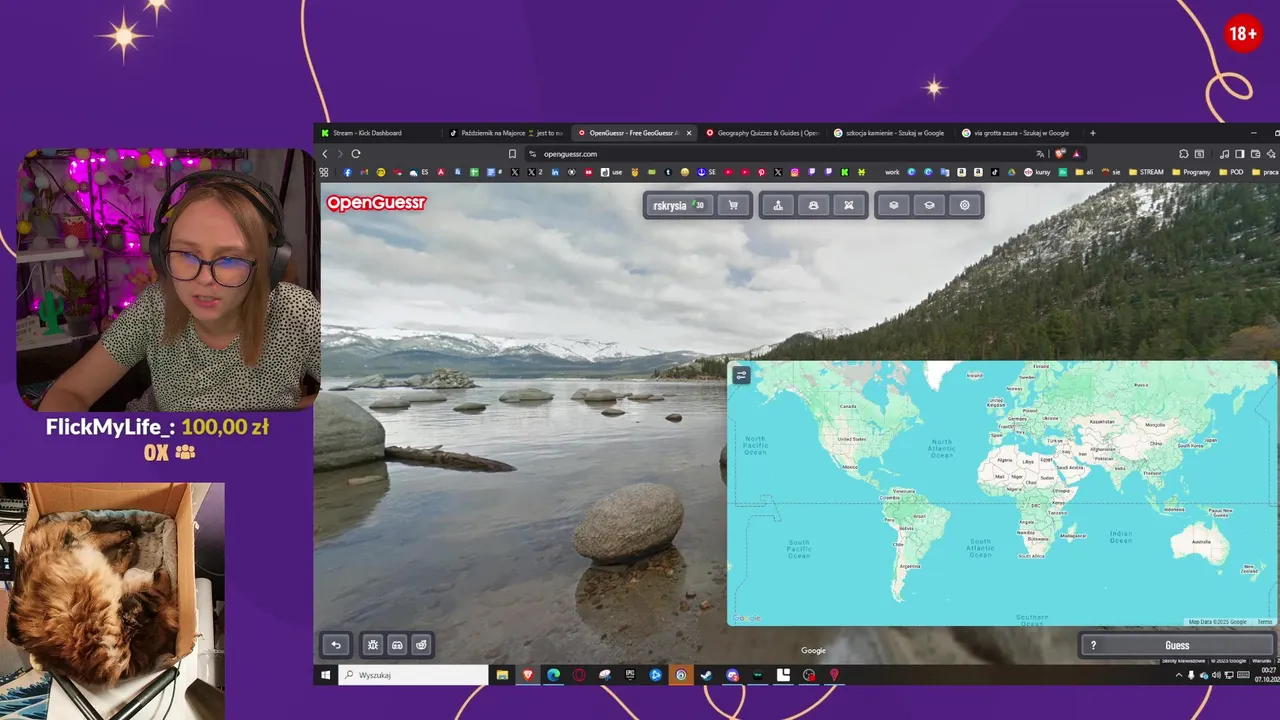Toggle the map size swap icon
Viewport: 1280px width, 720px height.
pos(741,375)
